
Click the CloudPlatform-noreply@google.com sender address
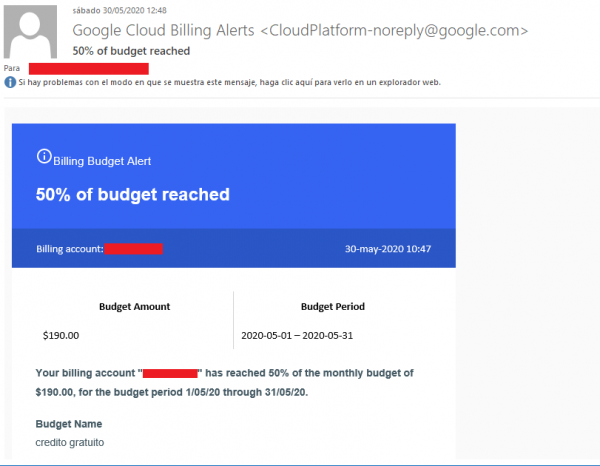click(394, 30)
